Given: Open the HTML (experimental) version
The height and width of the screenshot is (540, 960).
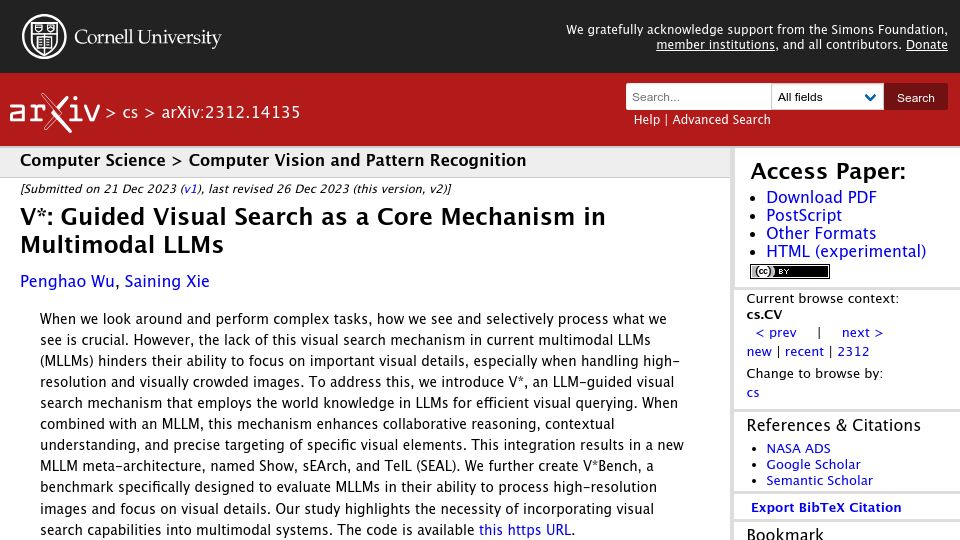Looking at the screenshot, I should 846,251.
